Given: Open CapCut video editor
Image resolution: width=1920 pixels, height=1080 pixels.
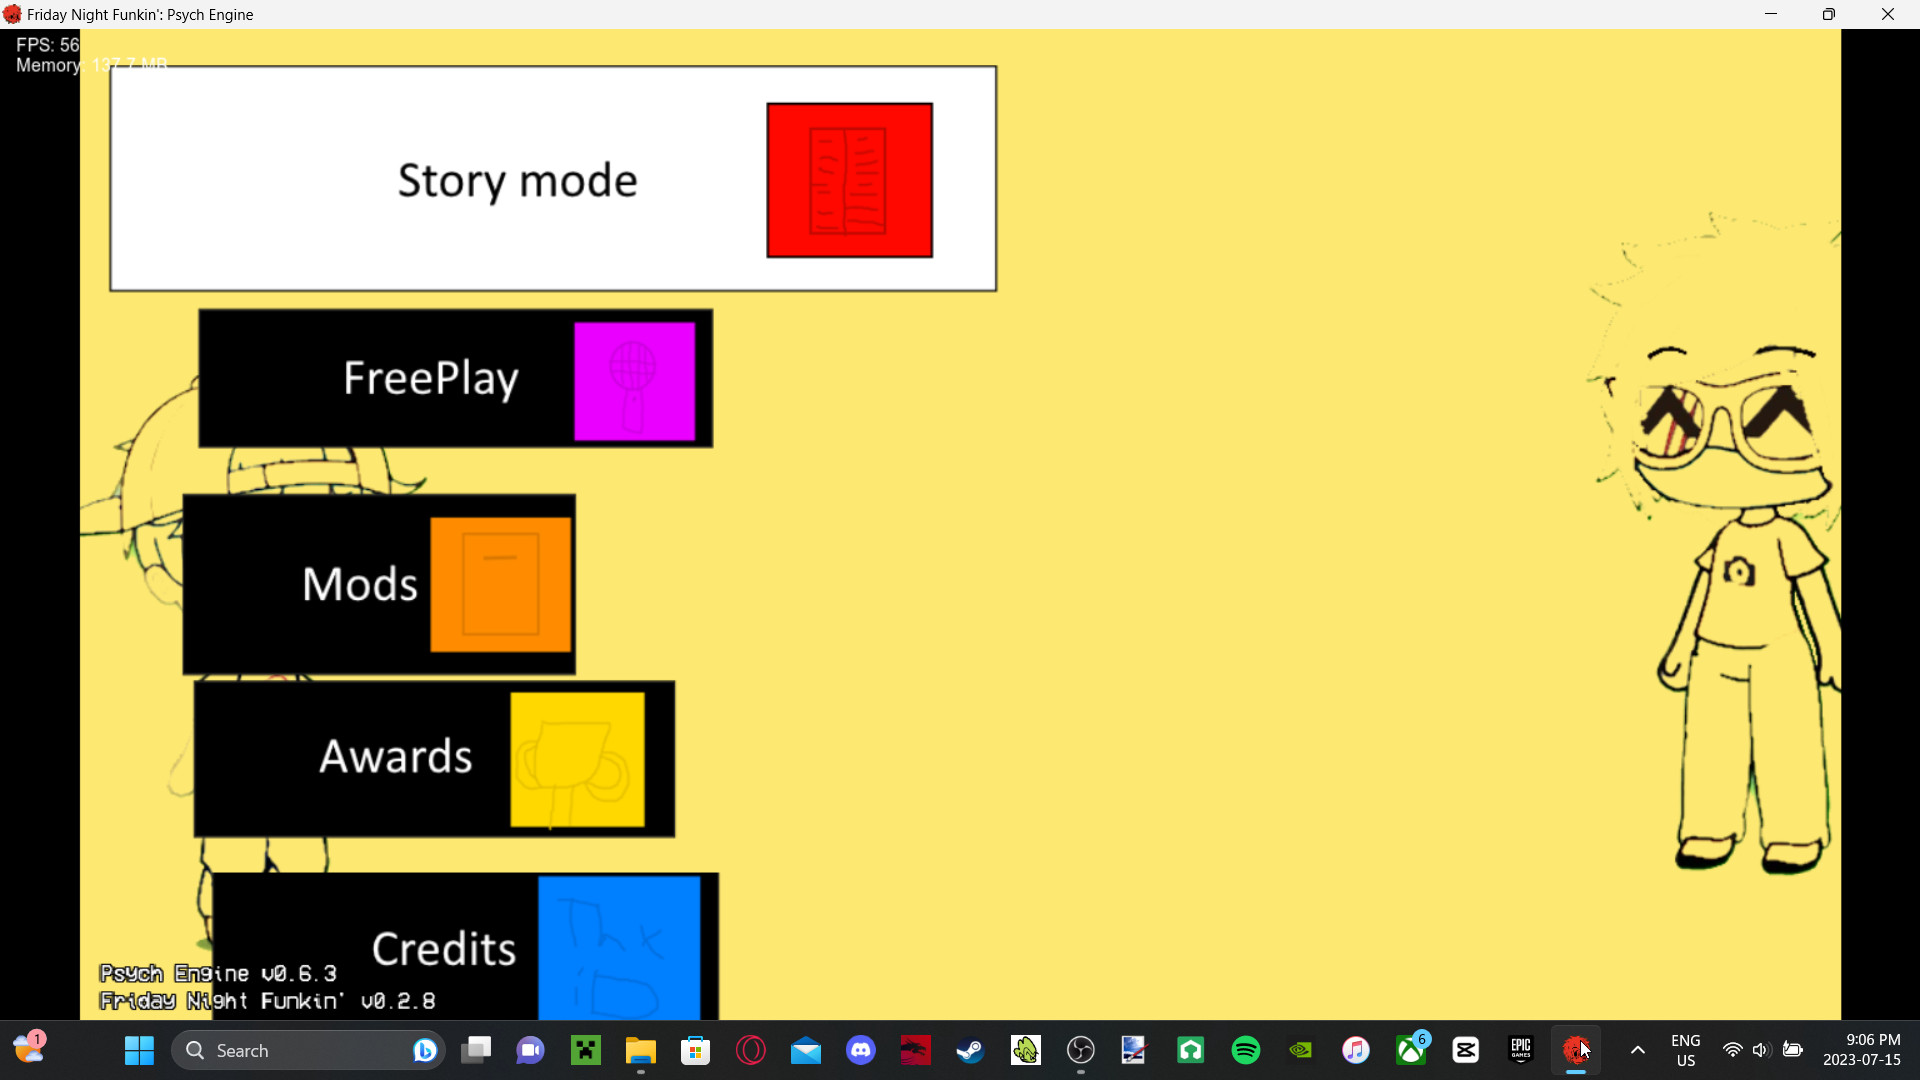Looking at the screenshot, I should pos(1466,1050).
